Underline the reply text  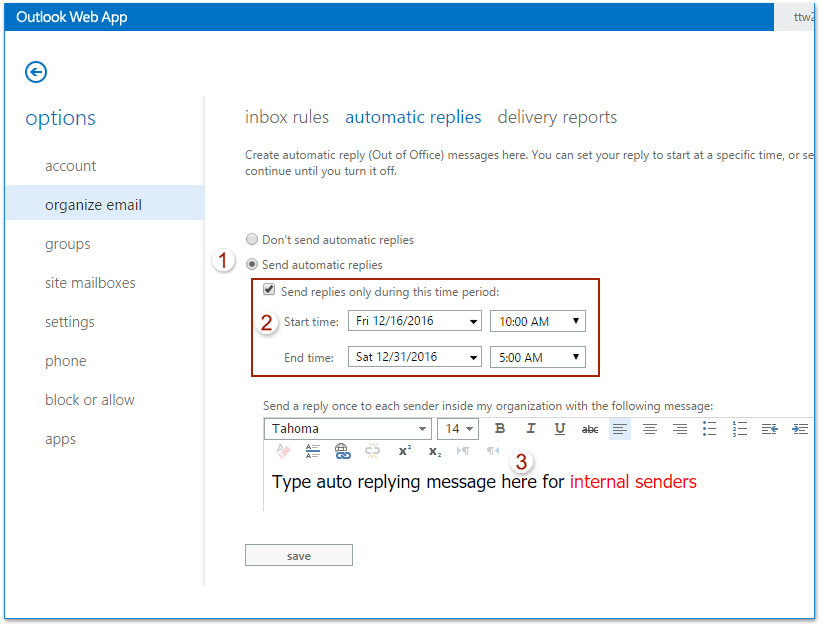560,429
